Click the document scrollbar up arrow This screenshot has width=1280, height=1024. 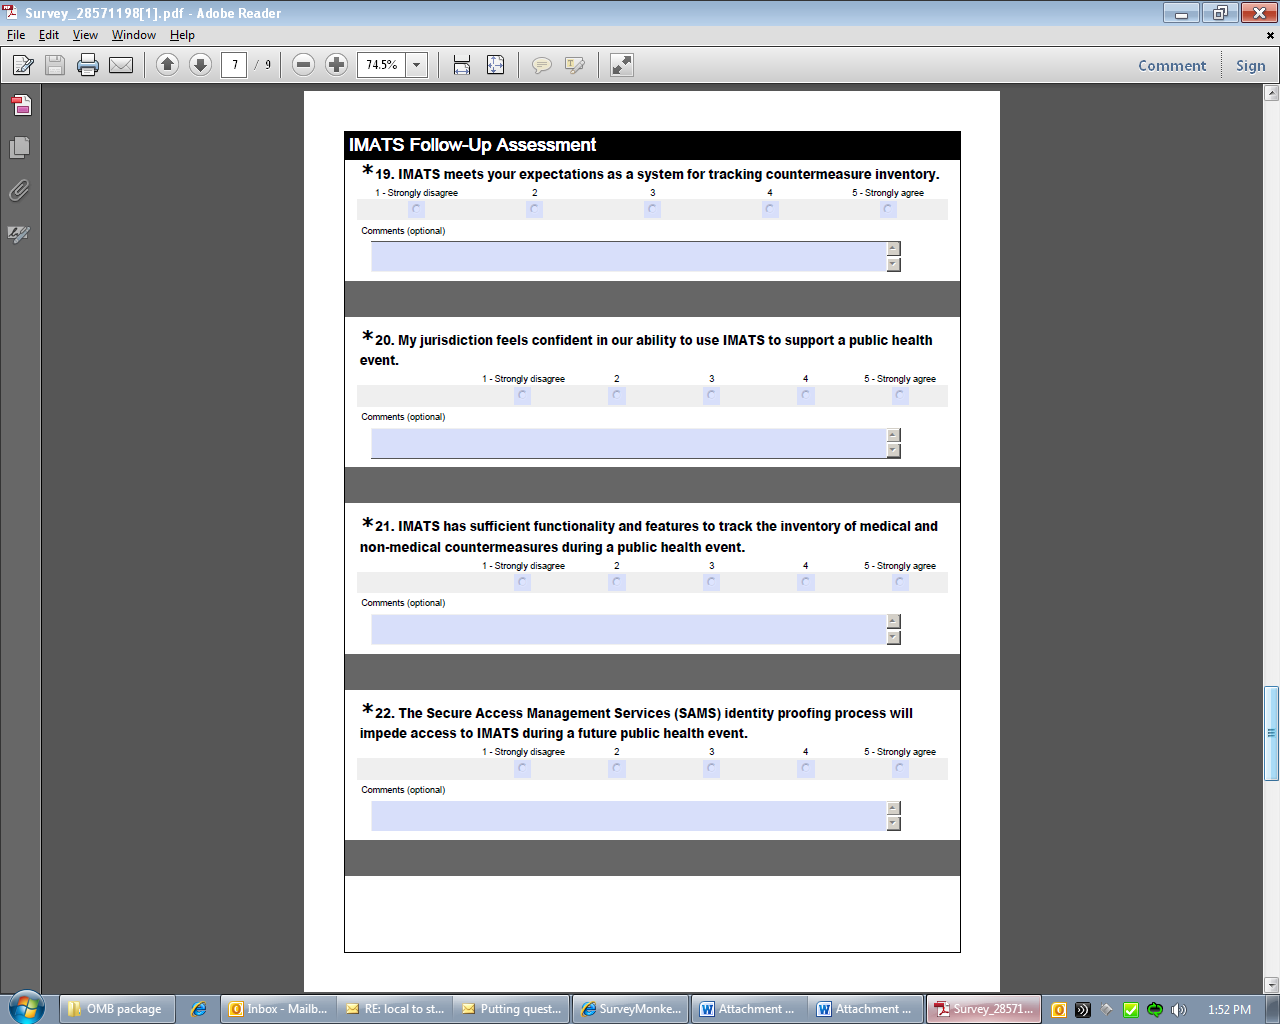[1271, 93]
